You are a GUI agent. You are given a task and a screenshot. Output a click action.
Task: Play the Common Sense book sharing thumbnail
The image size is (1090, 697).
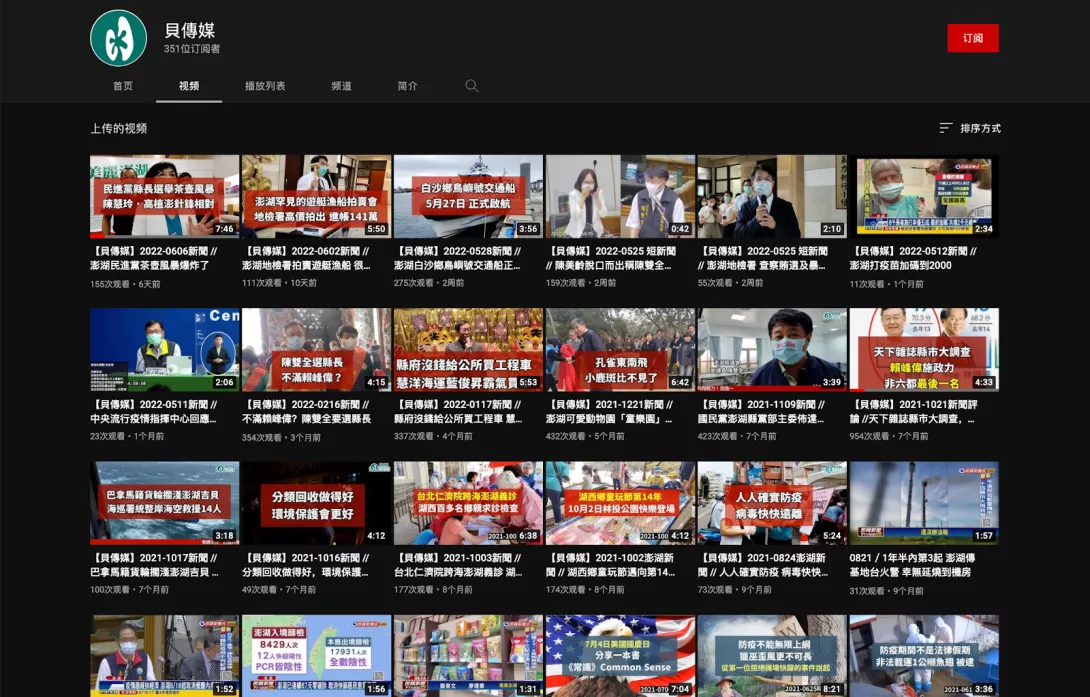[x=620, y=655]
